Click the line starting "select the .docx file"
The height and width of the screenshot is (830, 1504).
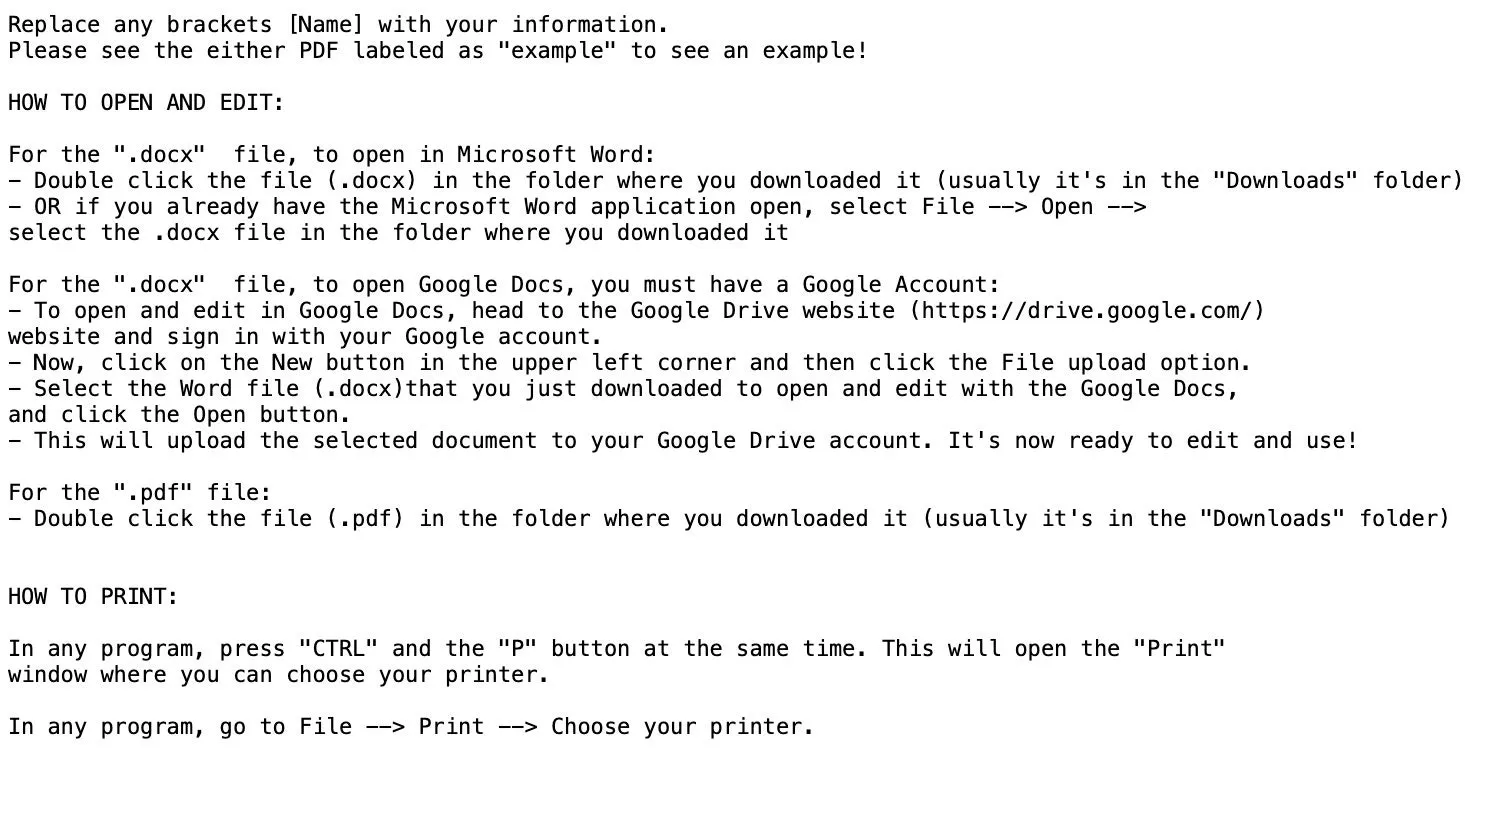click(398, 232)
